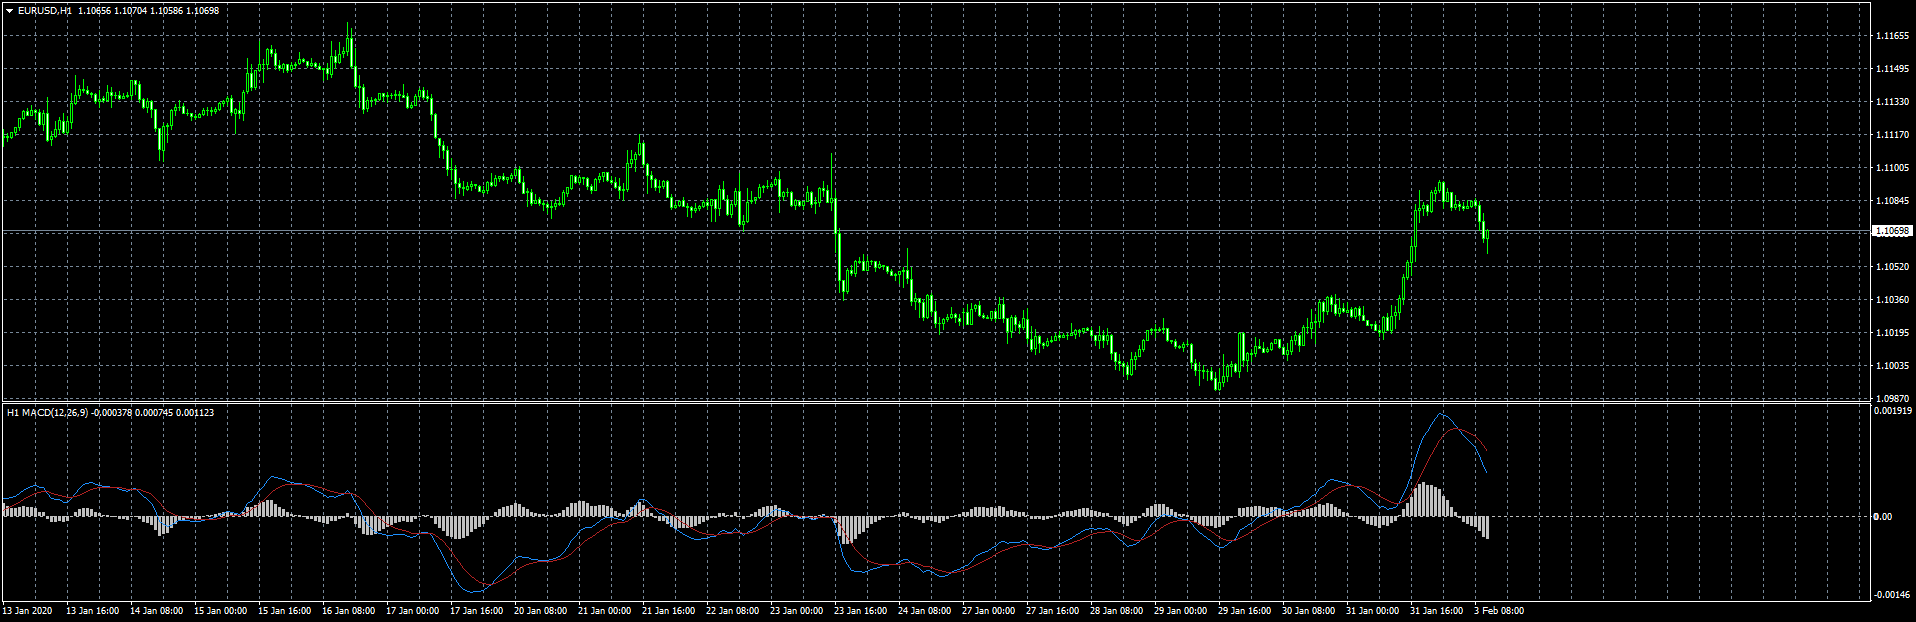This screenshot has width=1916, height=622.
Task: Click the 21 Jan 00:00 time label
Action: (x=604, y=611)
